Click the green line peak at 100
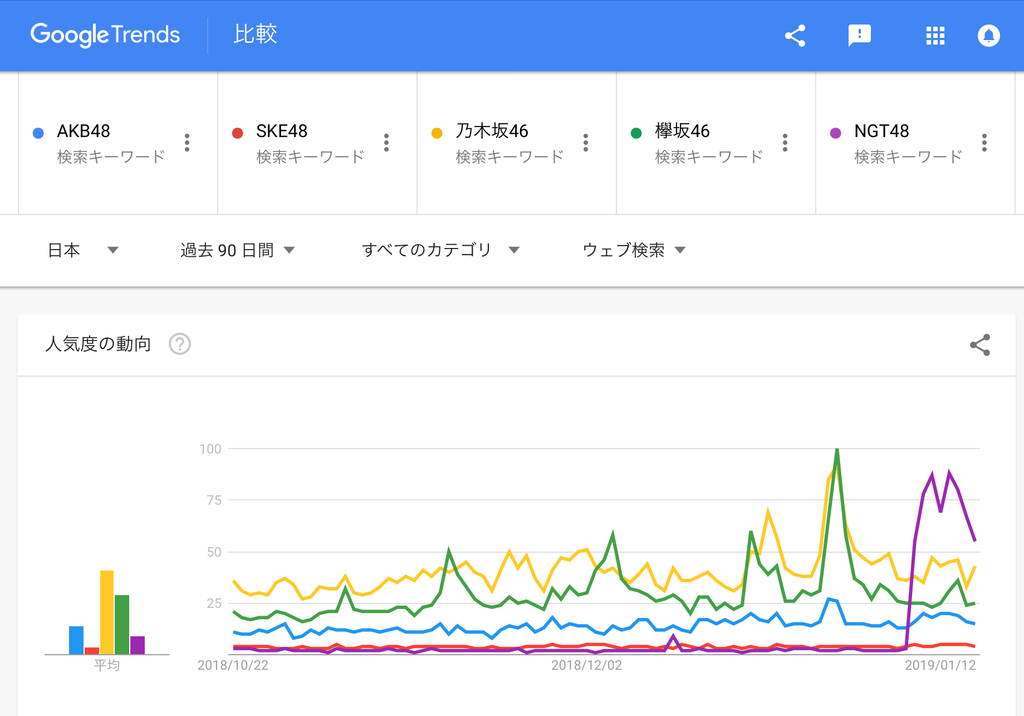This screenshot has height=716, width=1024. [x=837, y=451]
